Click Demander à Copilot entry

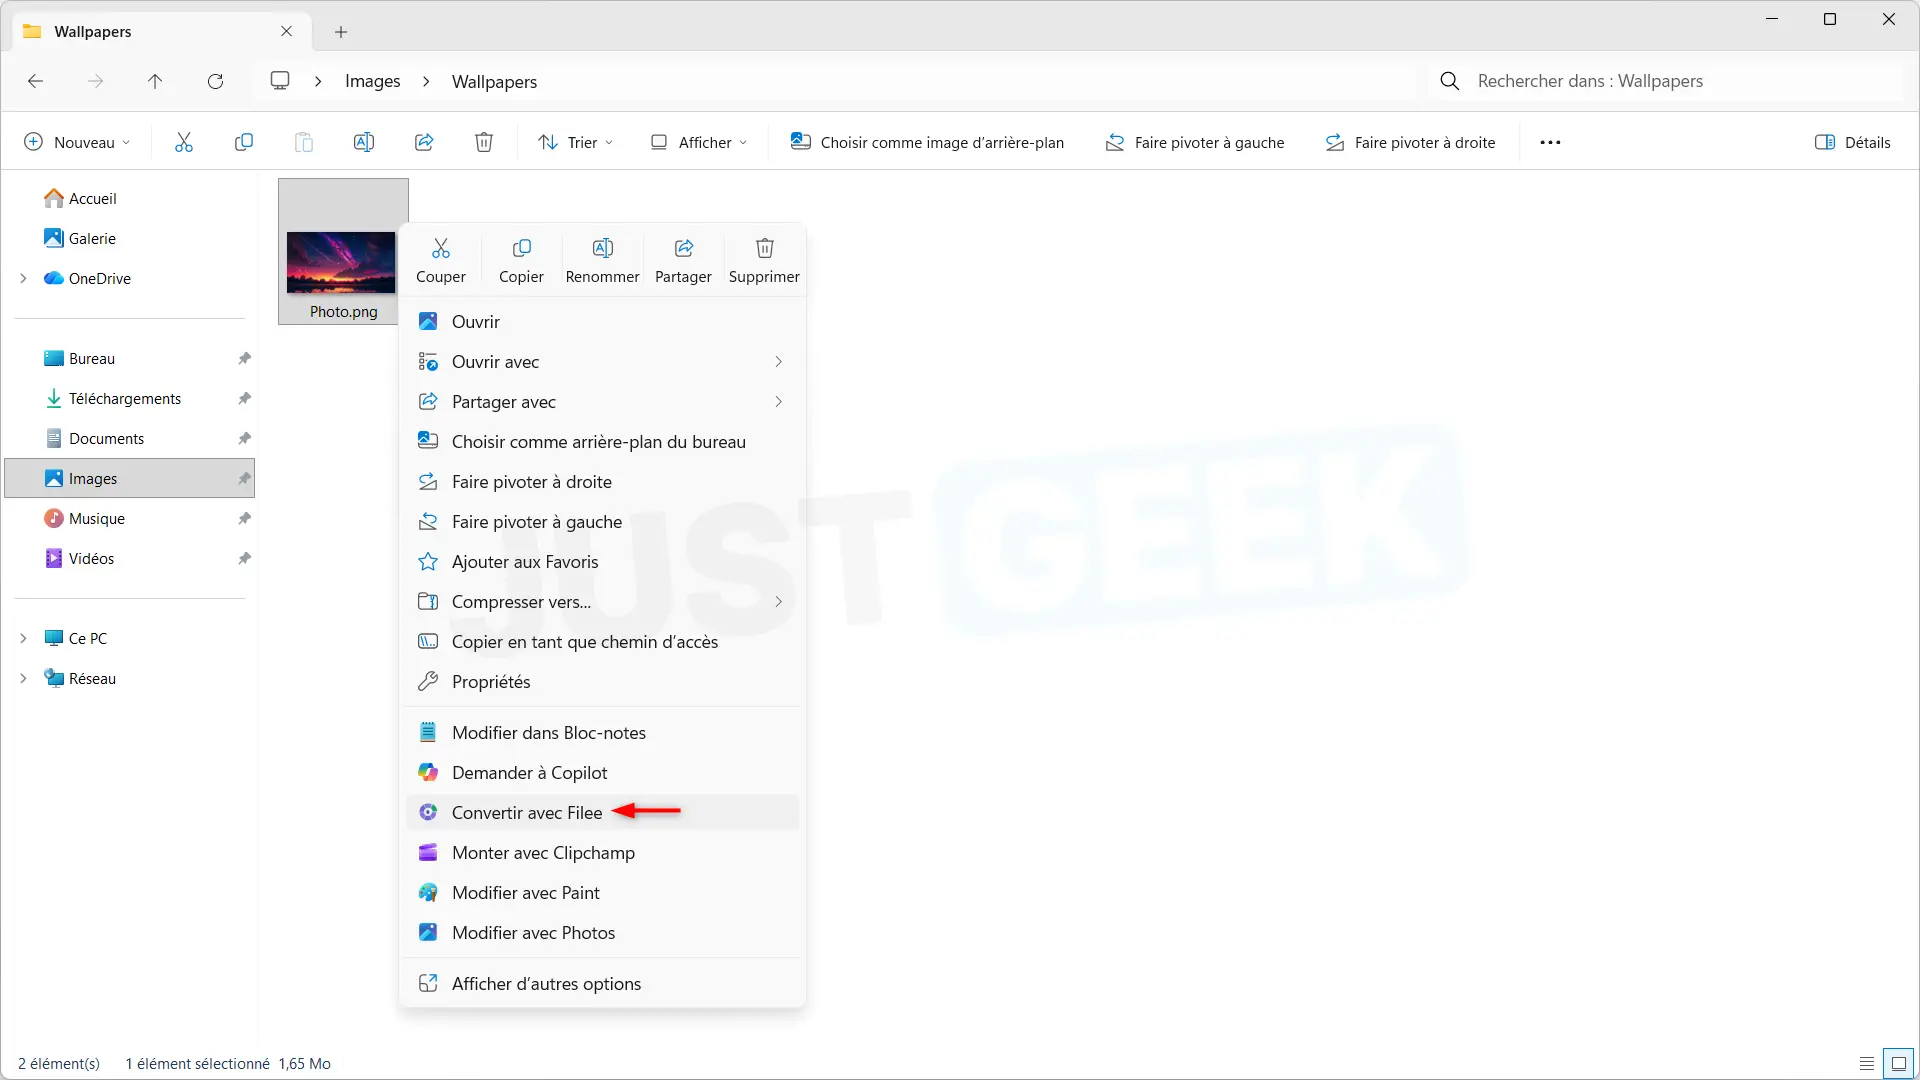(x=603, y=772)
